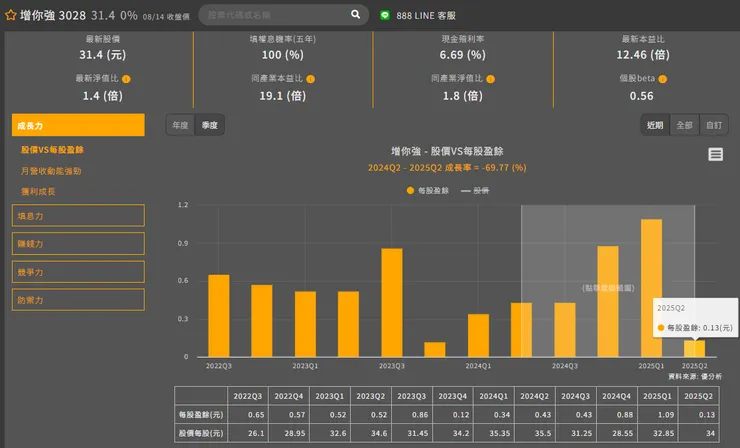Click info icon next to 最新淨值比

click(x=126, y=79)
